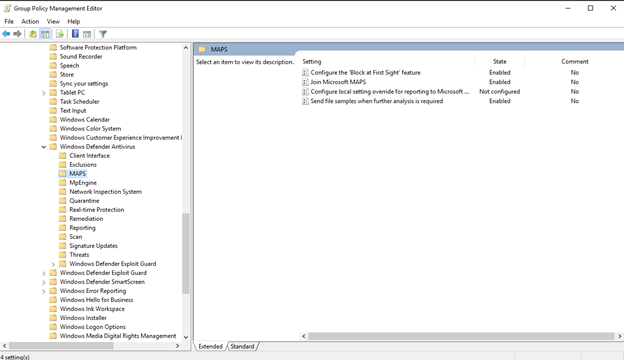Expand the top-level Windows Defender Exploit Guard node
The image size is (624, 360).
coord(44,273)
